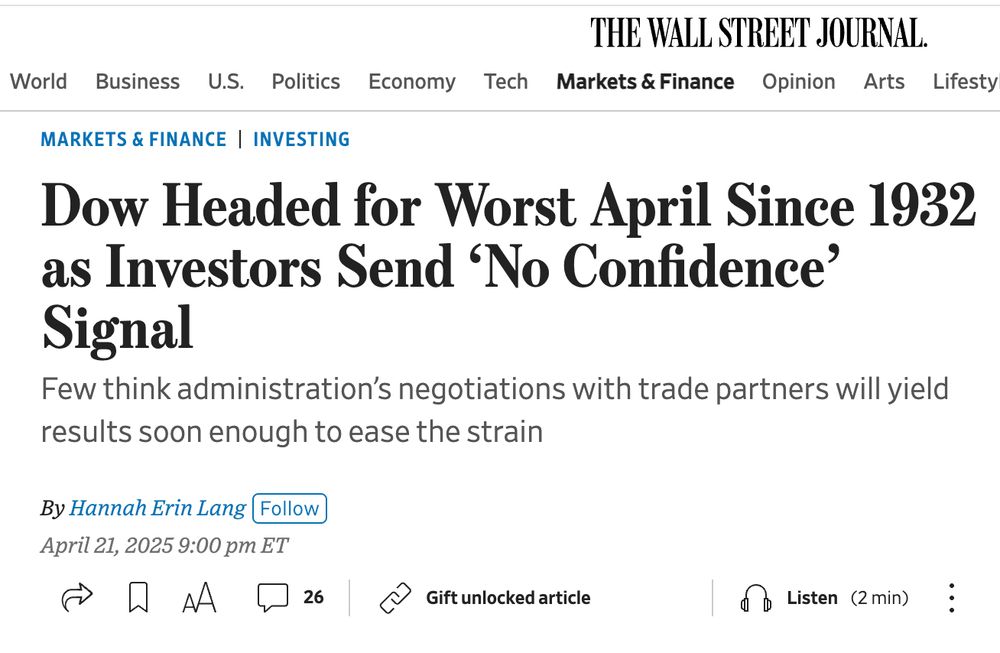
Task: Navigate to the Economy section
Action: [x=411, y=82]
